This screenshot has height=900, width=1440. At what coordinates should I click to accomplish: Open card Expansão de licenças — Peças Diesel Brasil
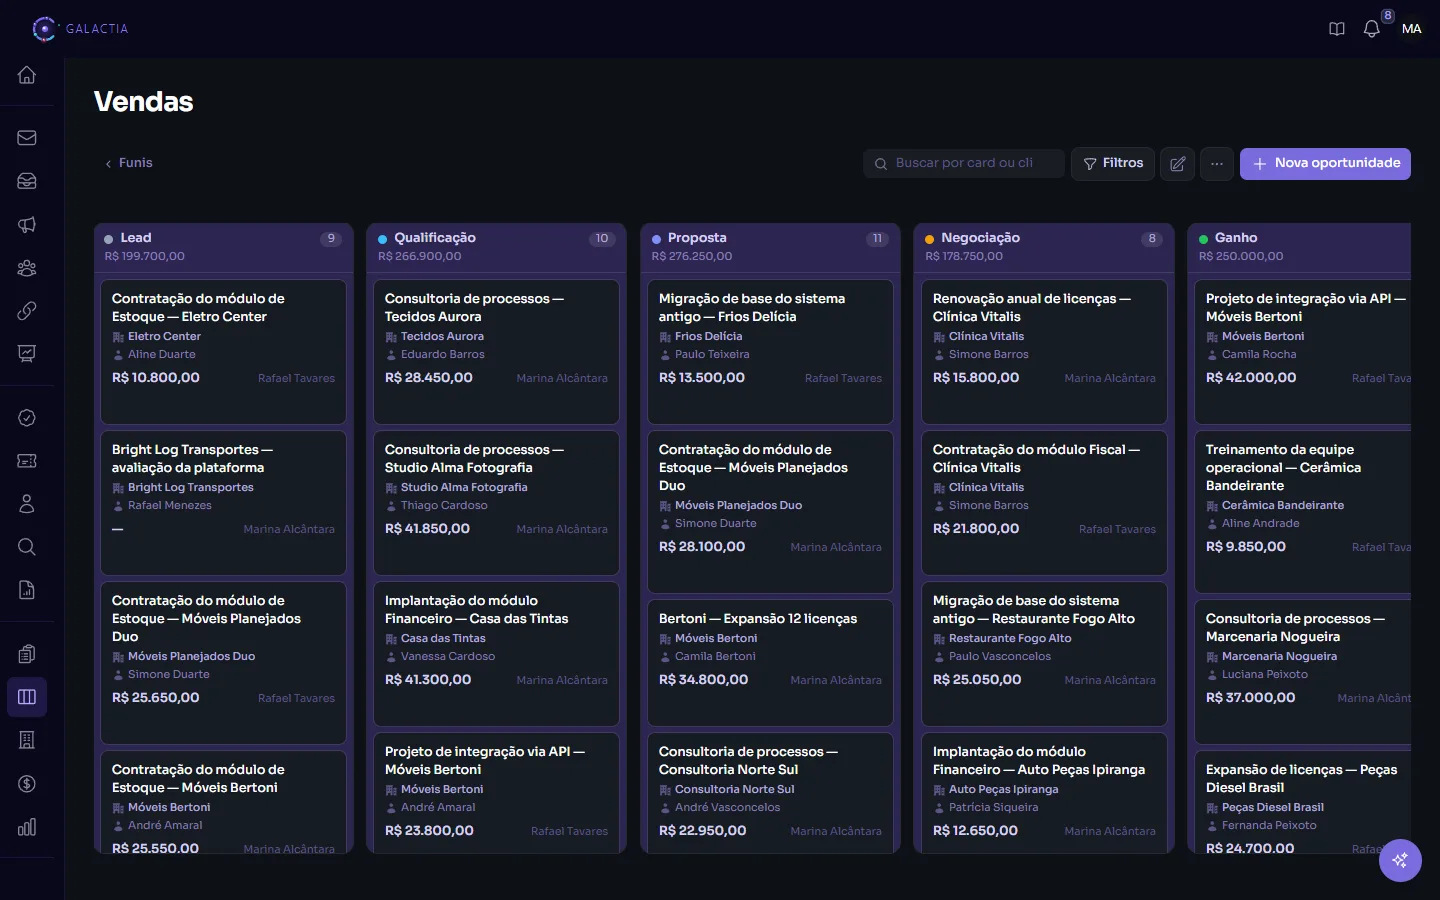(1303, 802)
